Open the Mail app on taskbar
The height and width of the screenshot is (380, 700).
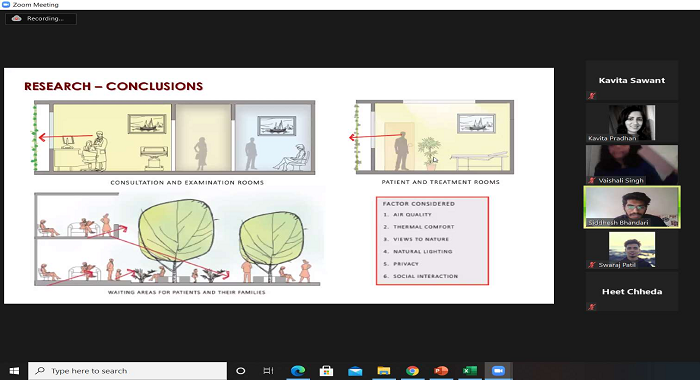tap(355, 371)
